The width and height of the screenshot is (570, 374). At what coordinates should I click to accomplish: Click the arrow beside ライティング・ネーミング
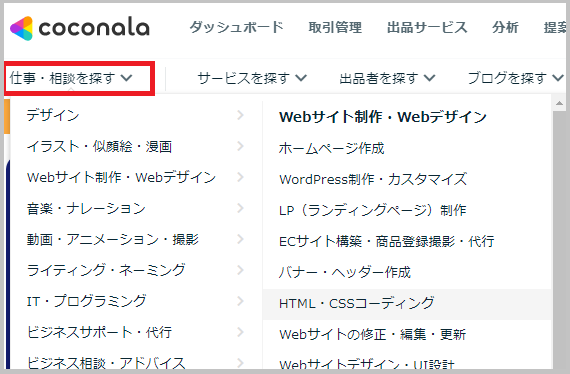[x=240, y=270]
